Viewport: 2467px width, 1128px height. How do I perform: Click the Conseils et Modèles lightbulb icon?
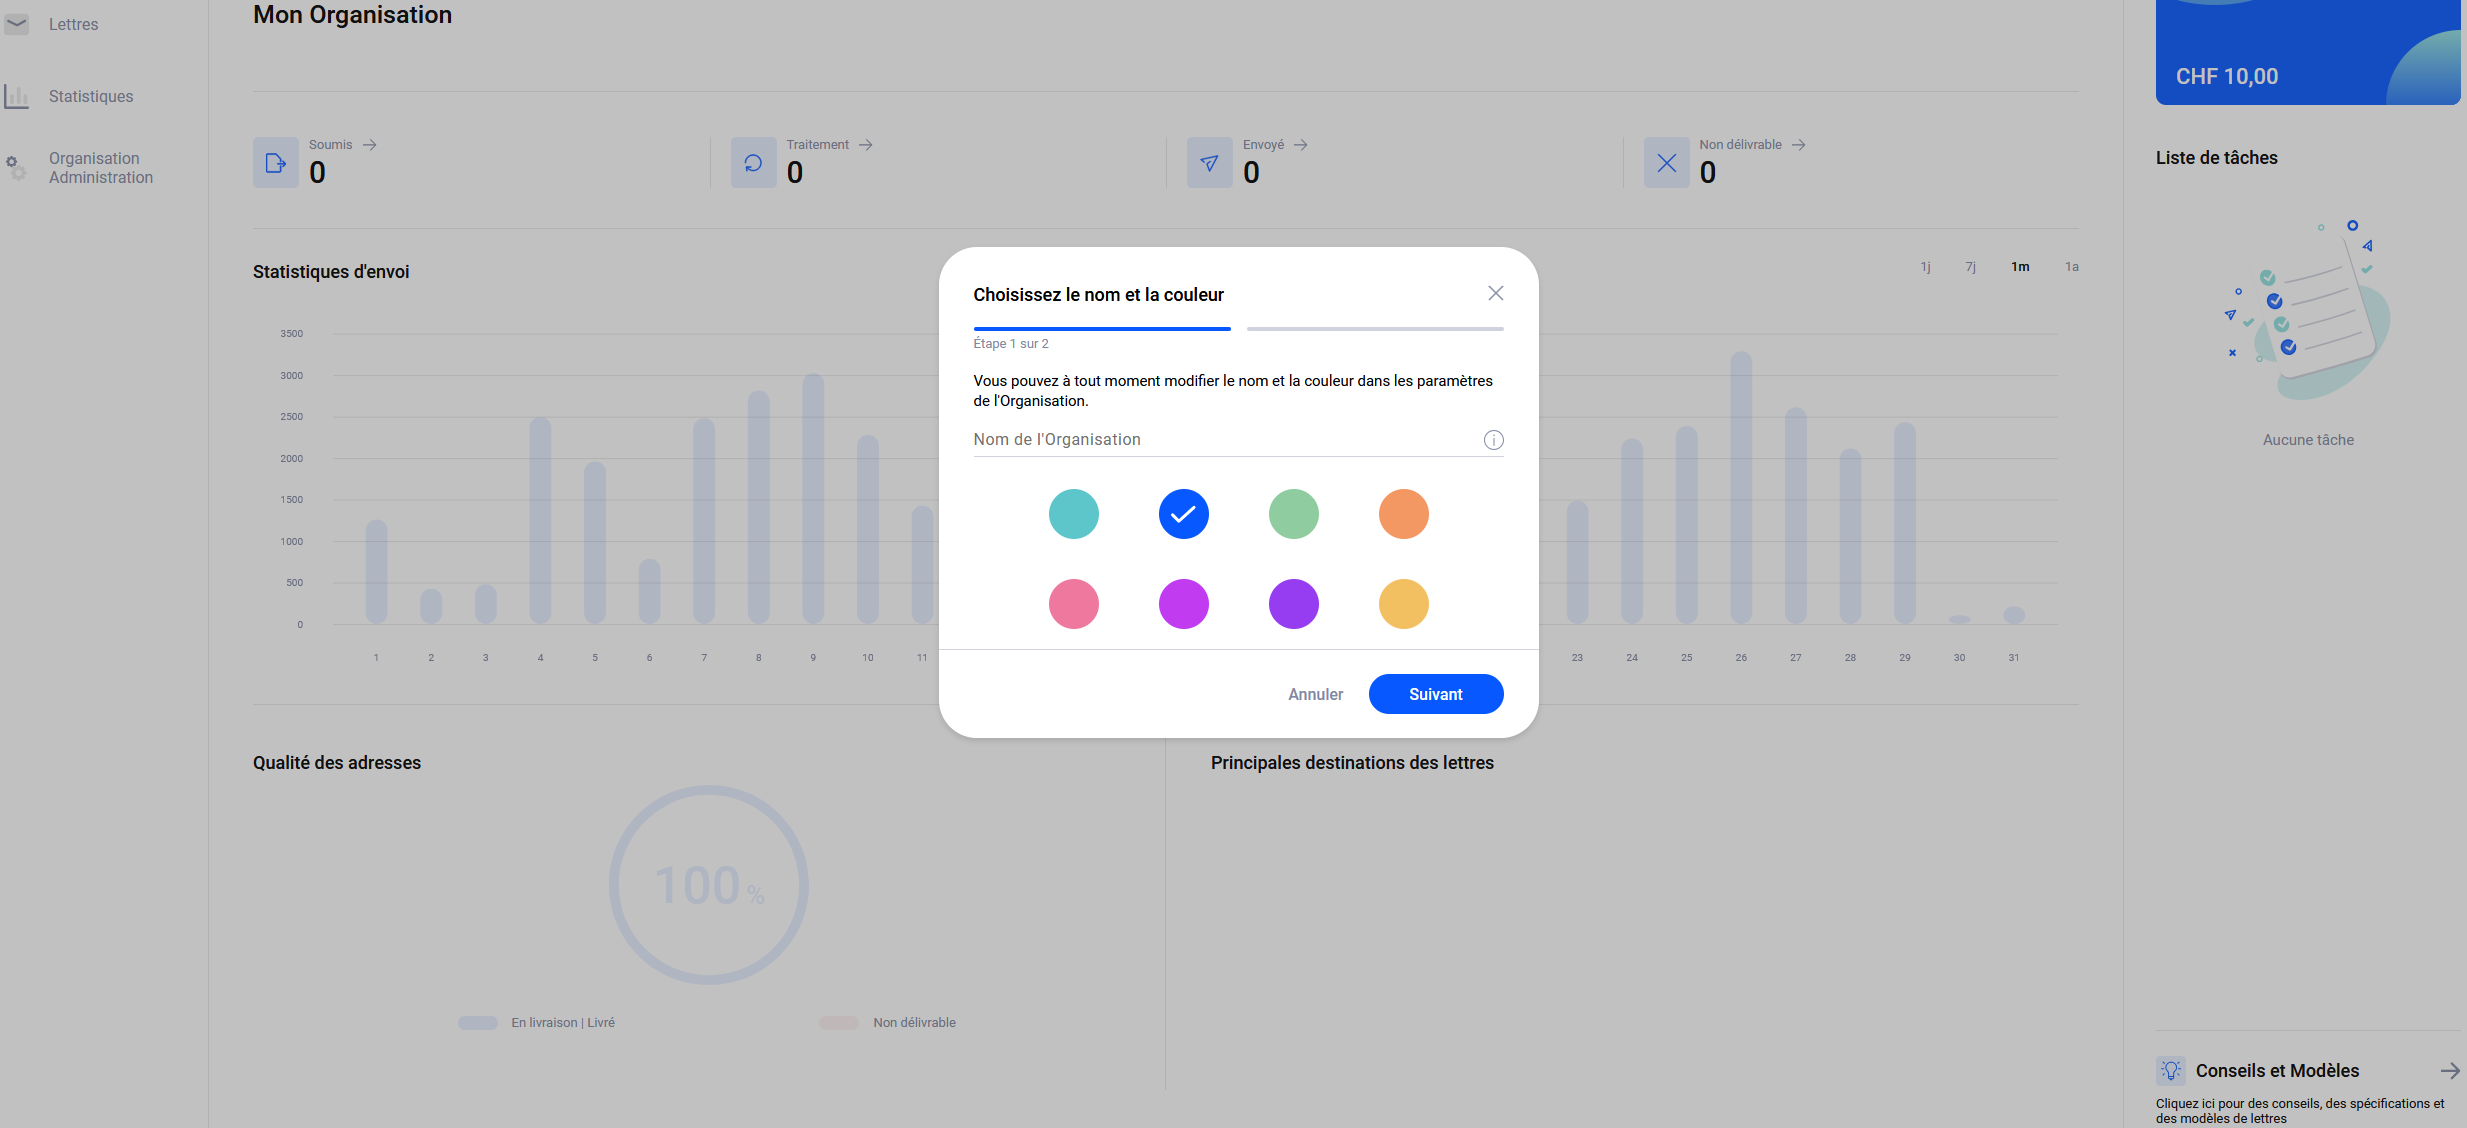pyautogui.click(x=2171, y=1070)
